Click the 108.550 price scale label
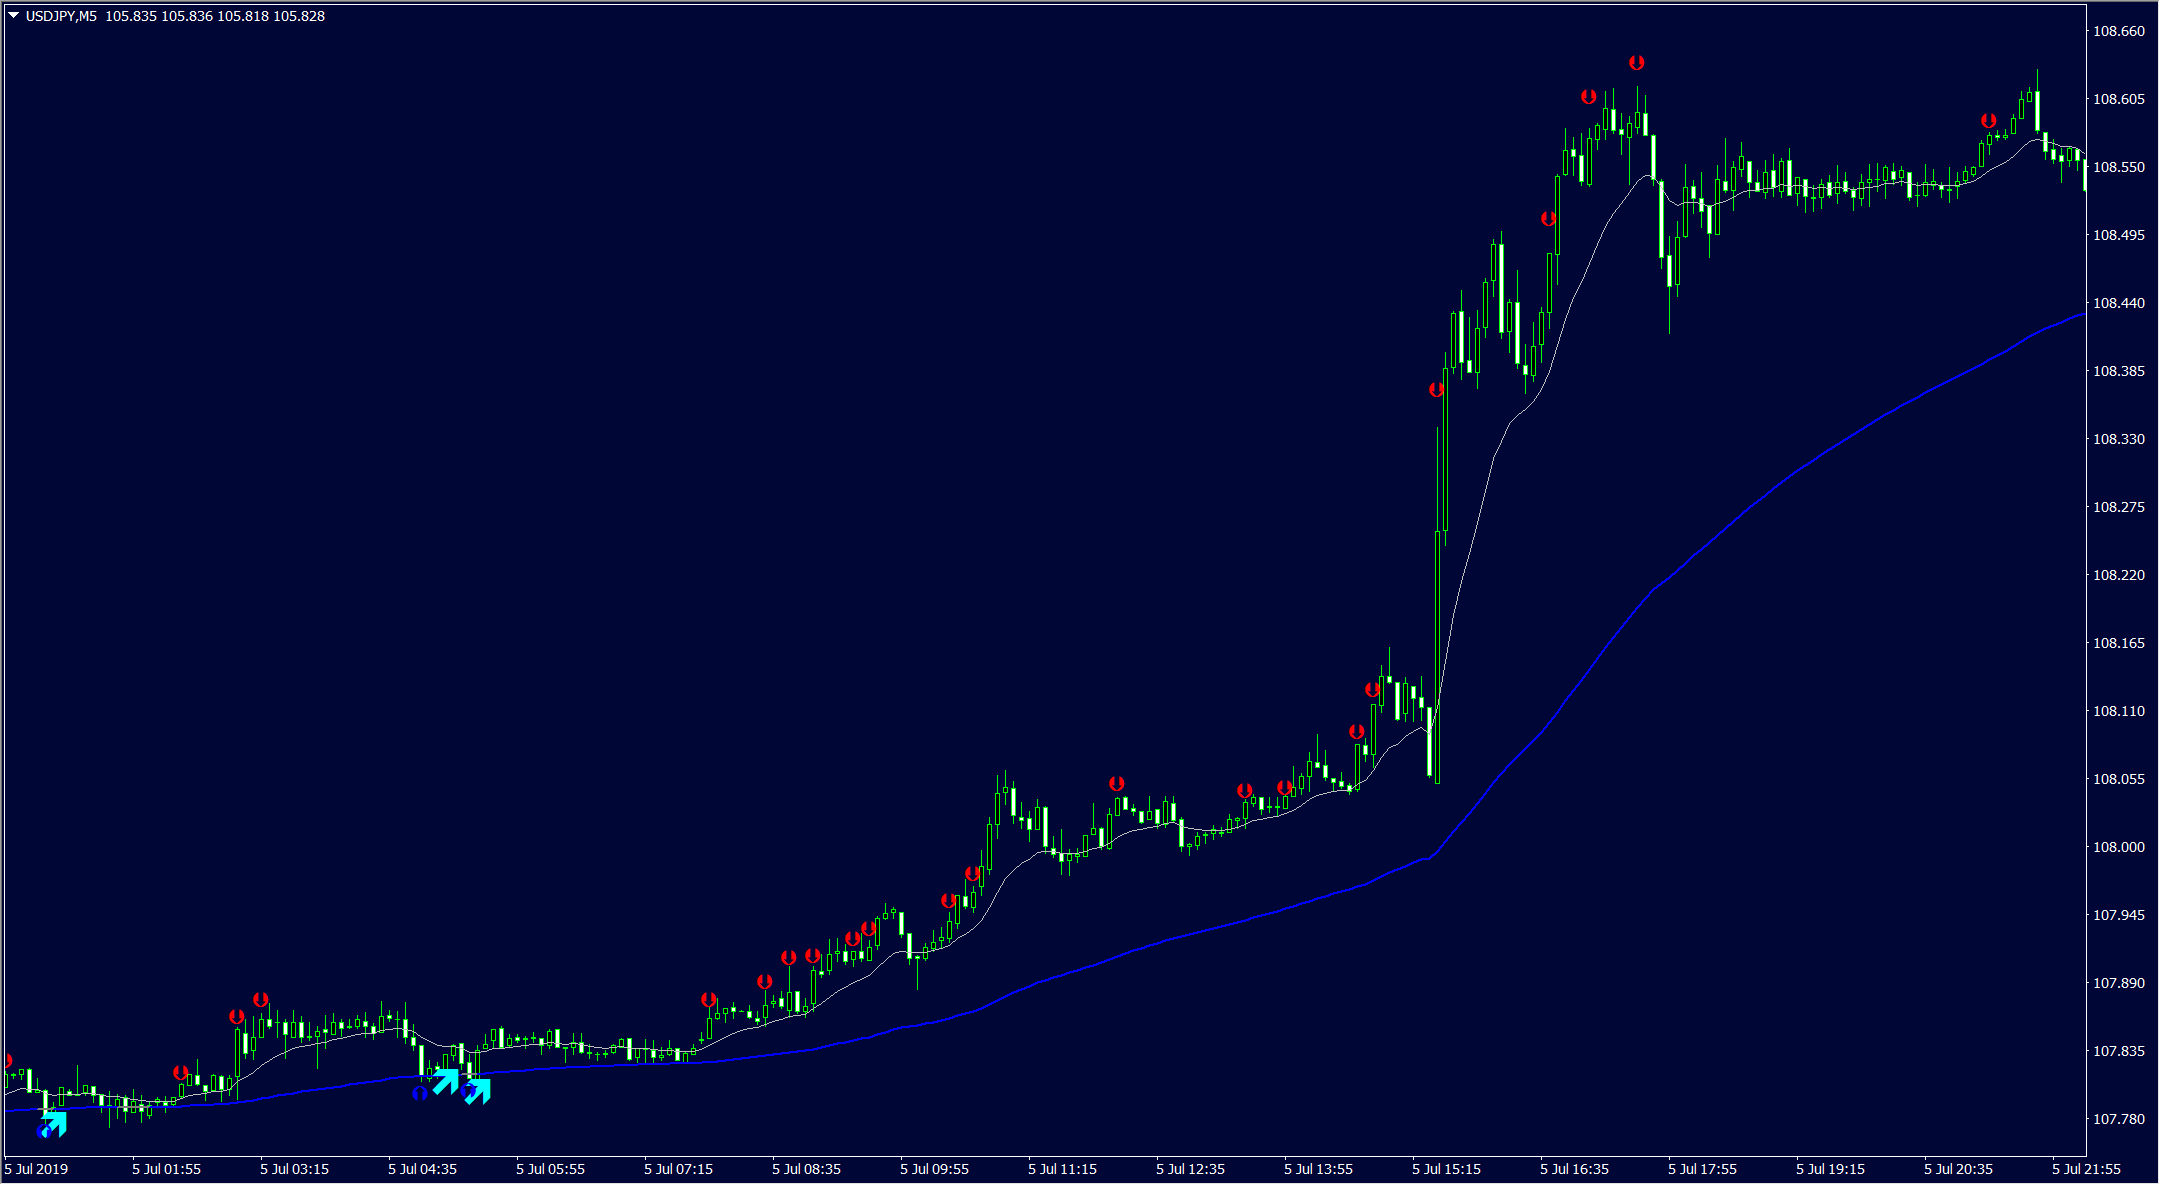The image size is (2160, 1185). click(2119, 167)
